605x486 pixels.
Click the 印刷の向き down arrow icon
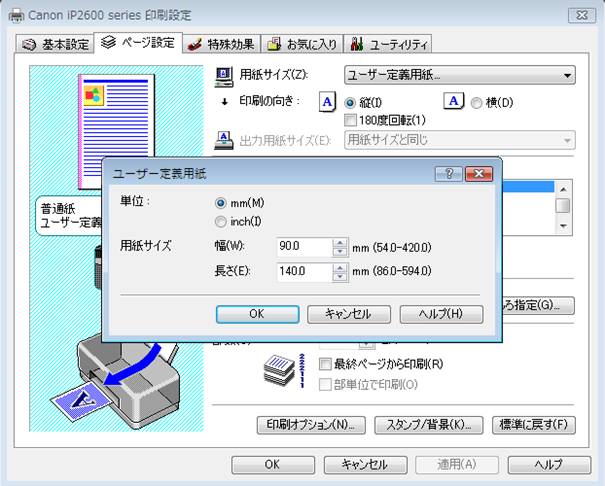point(224,102)
